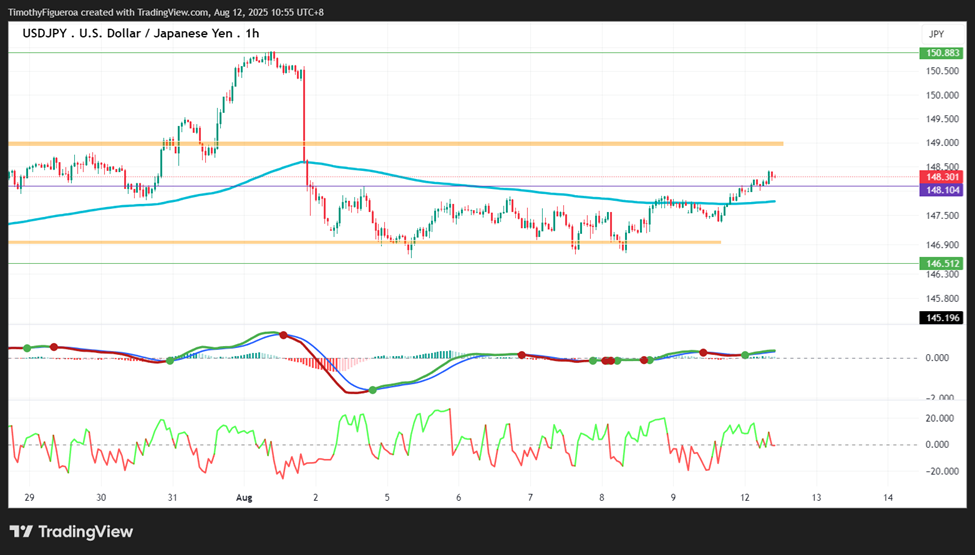Select the lower orange support band near 146.900

[364, 242]
